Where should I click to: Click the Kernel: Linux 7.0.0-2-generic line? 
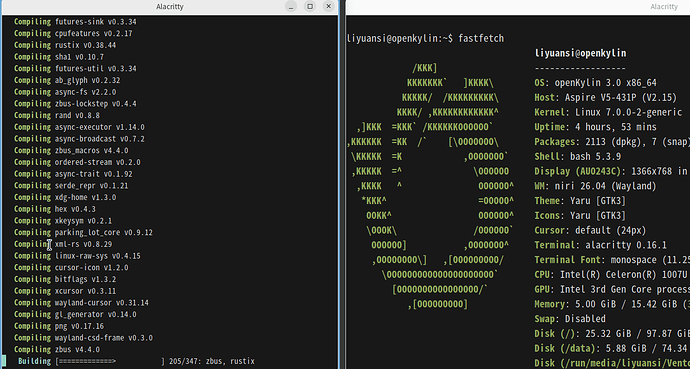click(608, 112)
